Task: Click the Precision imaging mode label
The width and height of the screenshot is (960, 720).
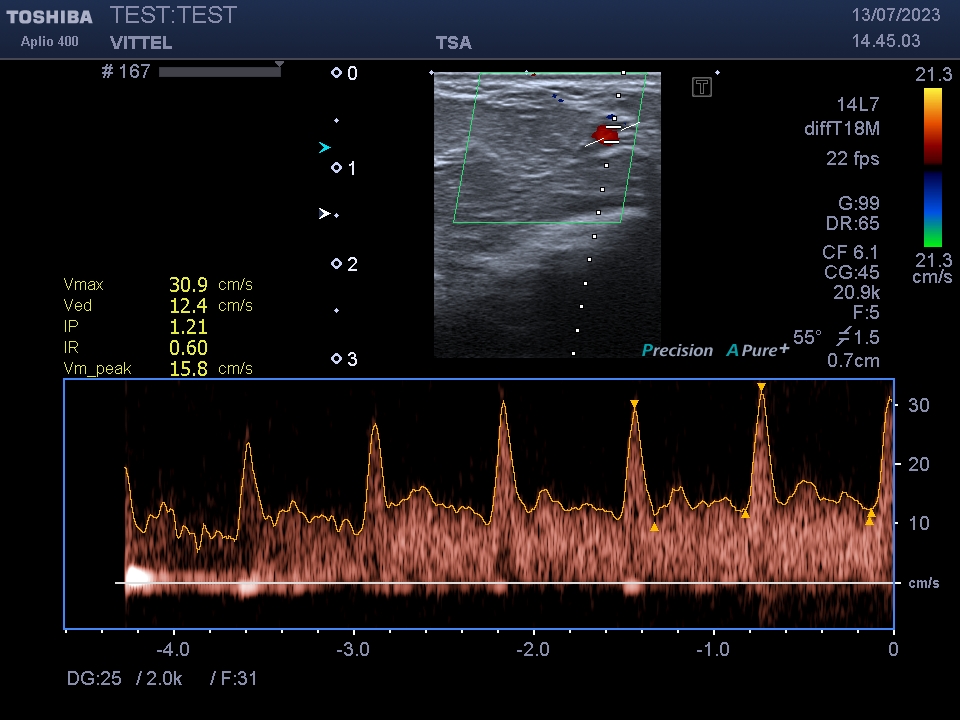Action: [677, 350]
